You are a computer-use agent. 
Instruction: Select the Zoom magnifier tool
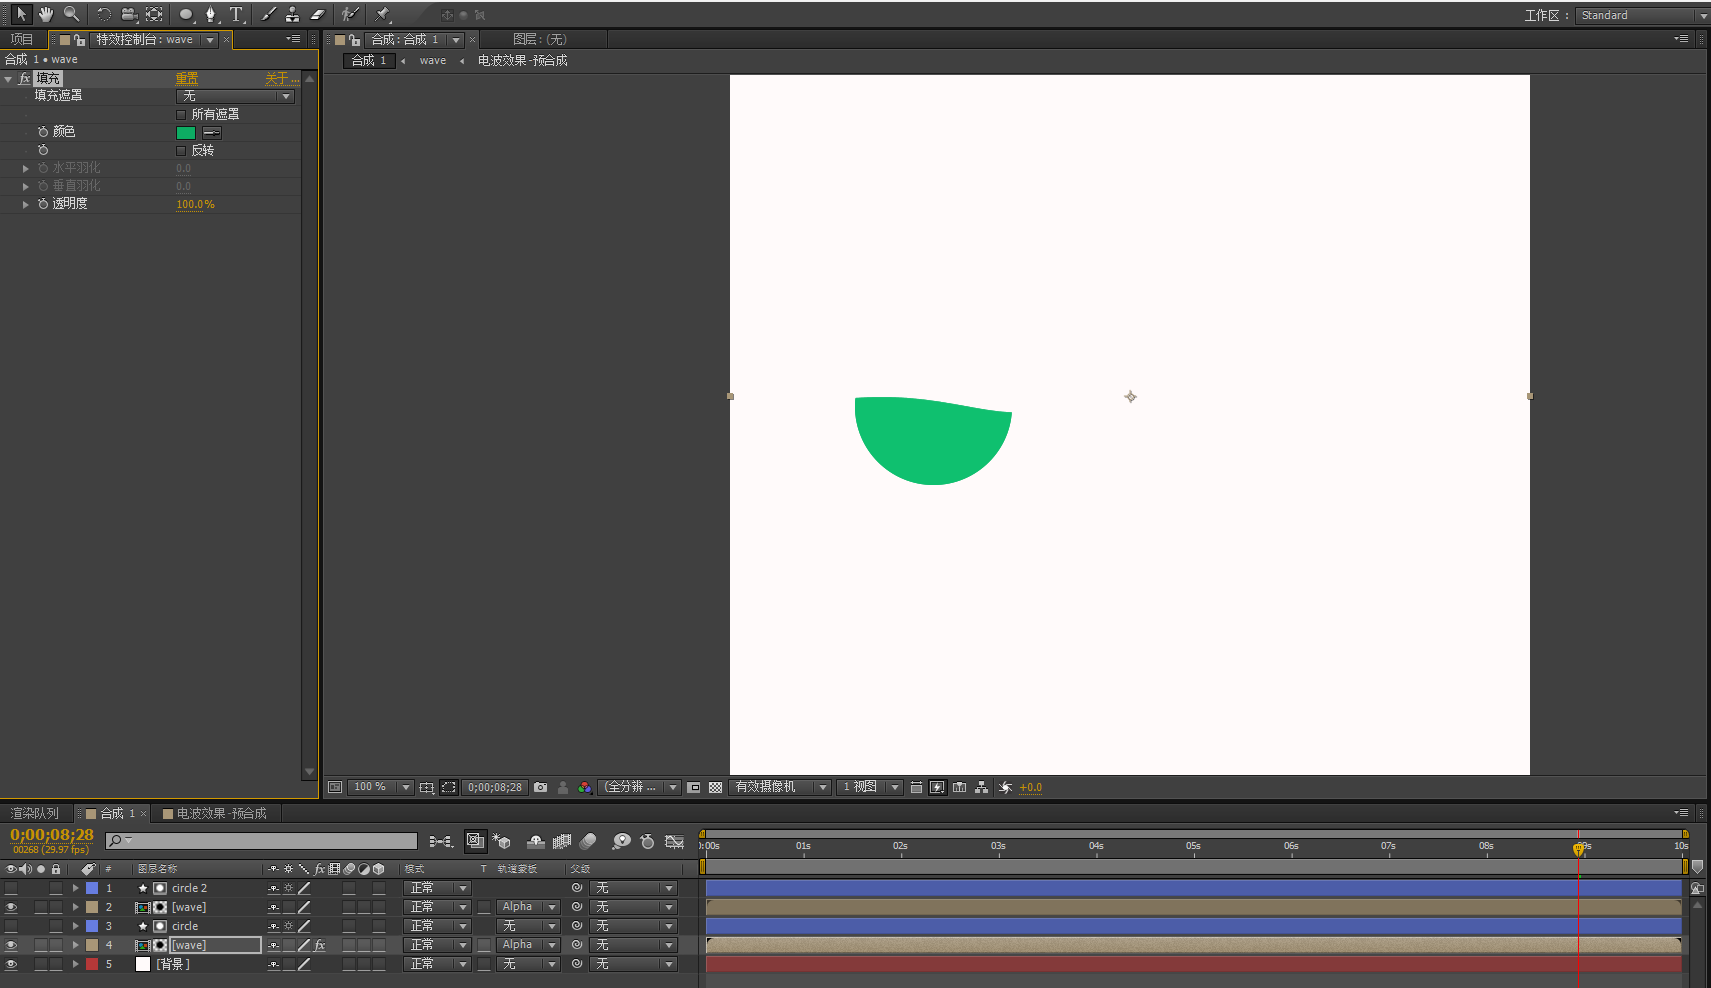71,14
